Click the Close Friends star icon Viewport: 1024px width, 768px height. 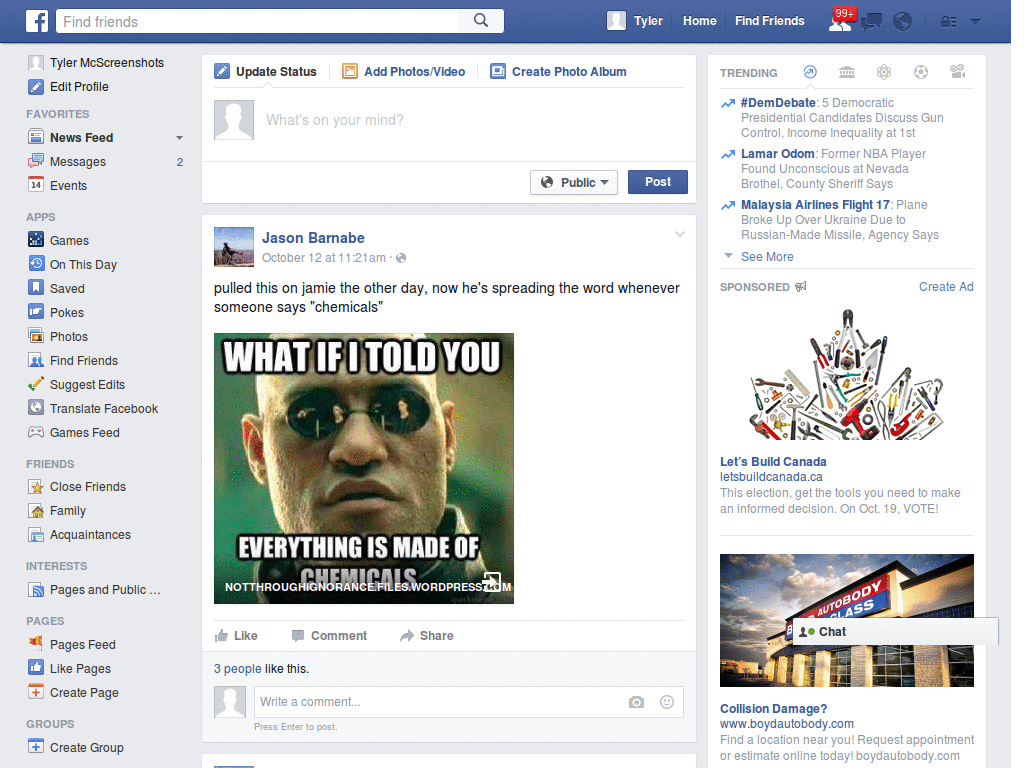point(36,487)
